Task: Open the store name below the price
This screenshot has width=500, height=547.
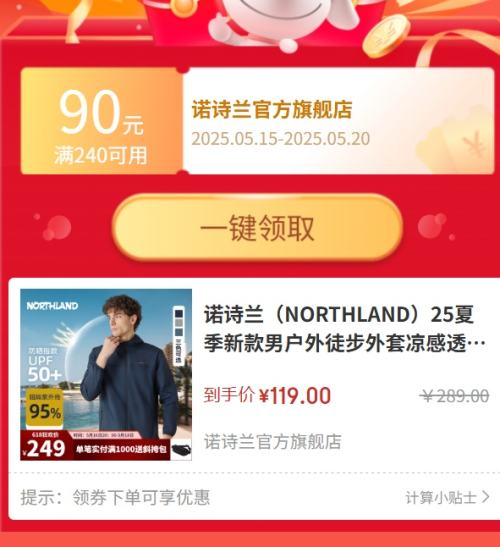Action: [x=273, y=442]
